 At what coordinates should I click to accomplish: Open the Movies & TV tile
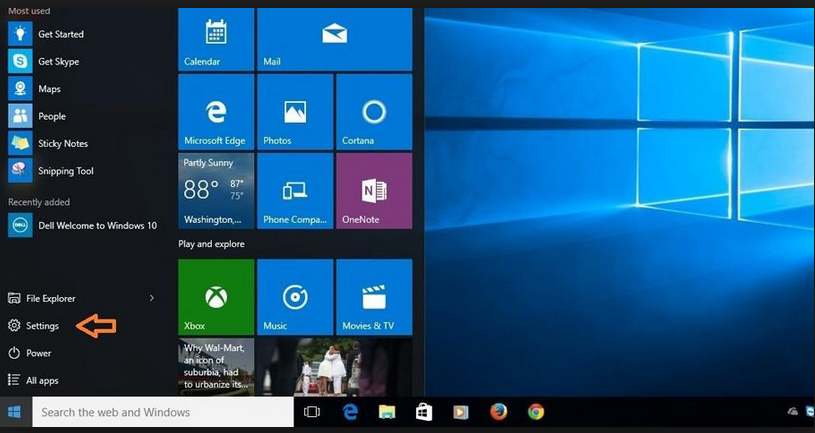(374, 297)
